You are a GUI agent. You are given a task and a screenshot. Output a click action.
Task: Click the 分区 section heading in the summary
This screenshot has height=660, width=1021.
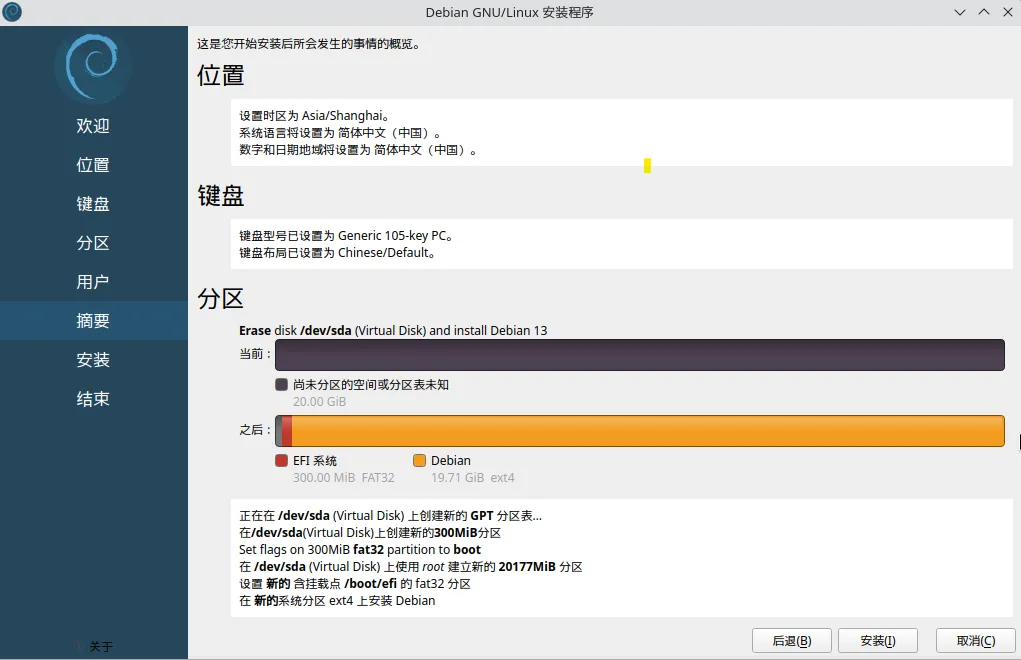221,299
